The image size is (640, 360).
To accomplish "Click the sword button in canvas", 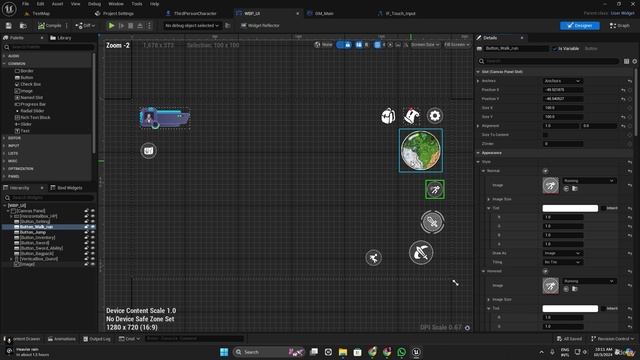I will pyautogui.click(x=432, y=222).
